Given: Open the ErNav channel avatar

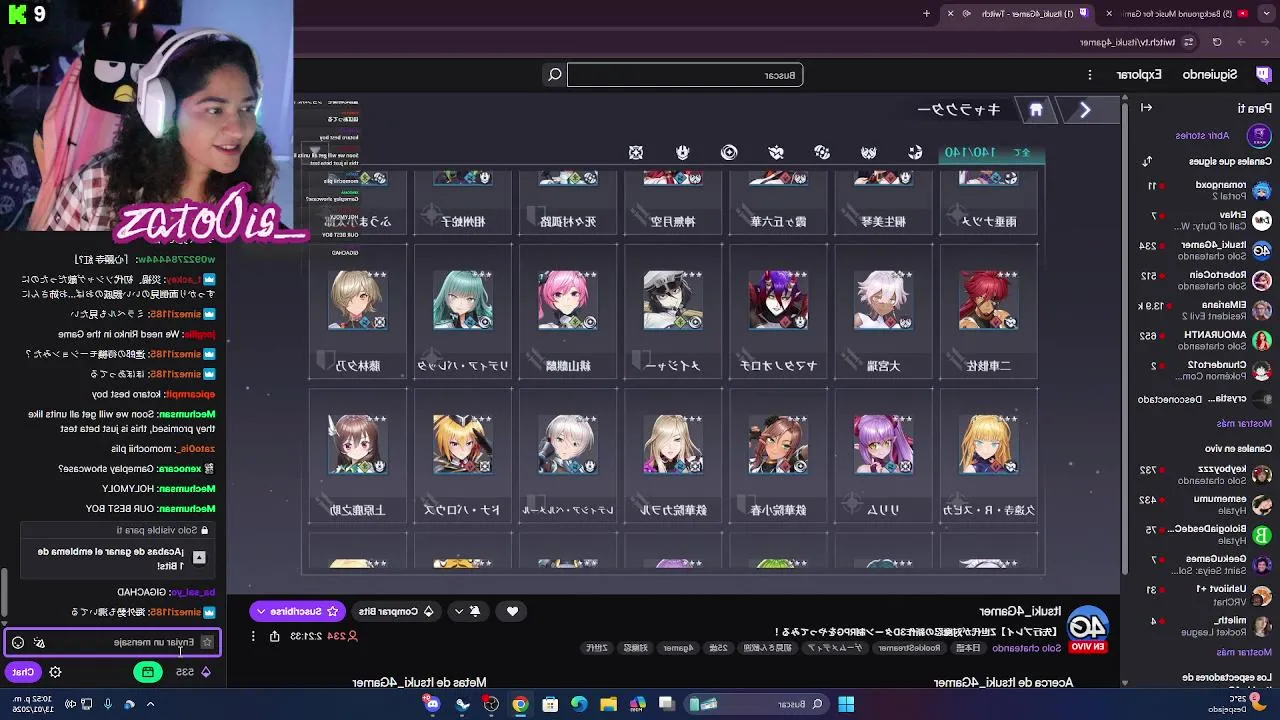Looking at the screenshot, I should point(1261,220).
